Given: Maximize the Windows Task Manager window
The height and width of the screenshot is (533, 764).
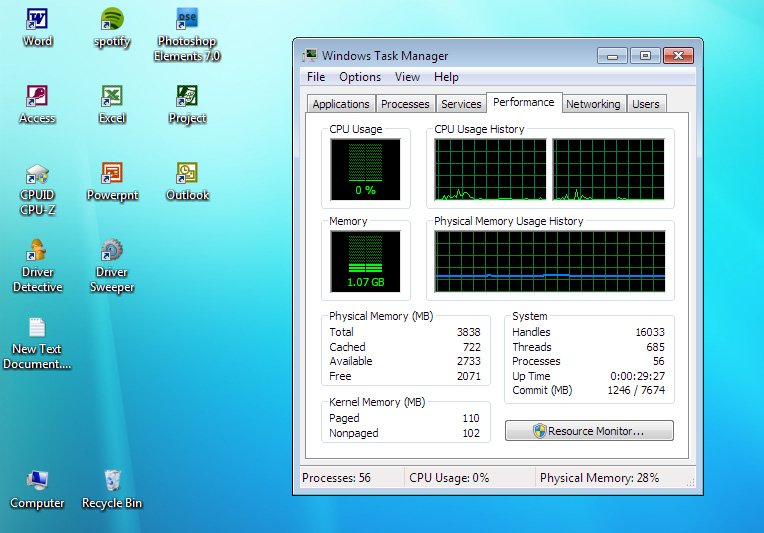Looking at the screenshot, I should tap(645, 56).
